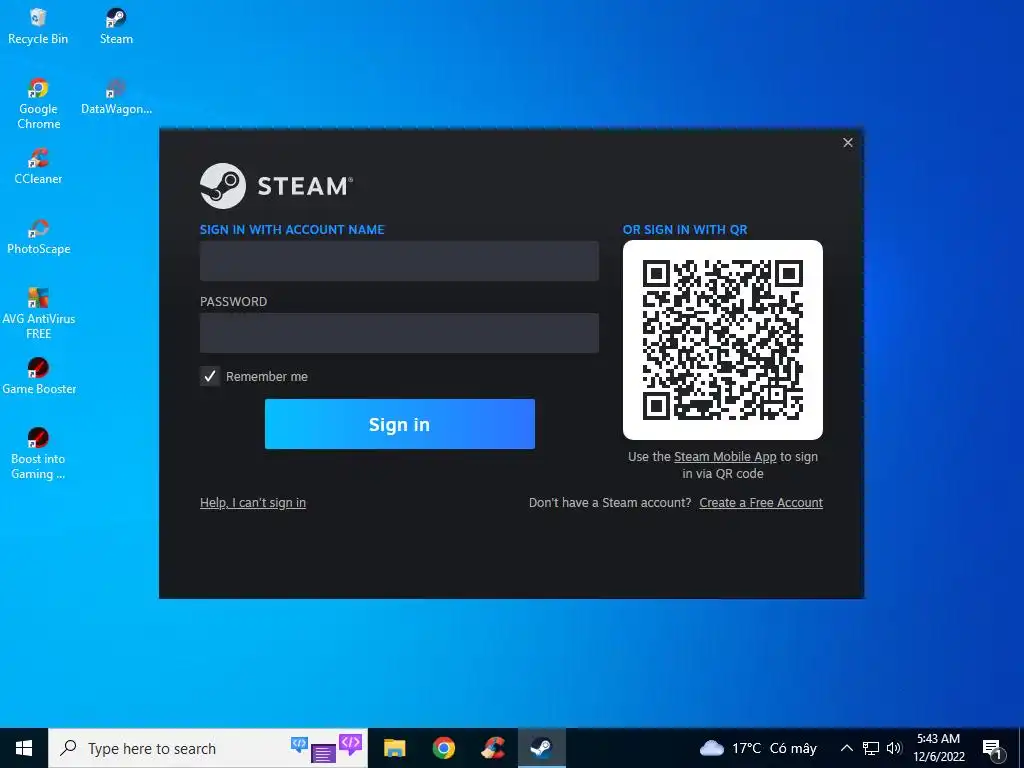
Task: Open the AVG AntiVirus FREE shortcut
Action: coord(38,313)
